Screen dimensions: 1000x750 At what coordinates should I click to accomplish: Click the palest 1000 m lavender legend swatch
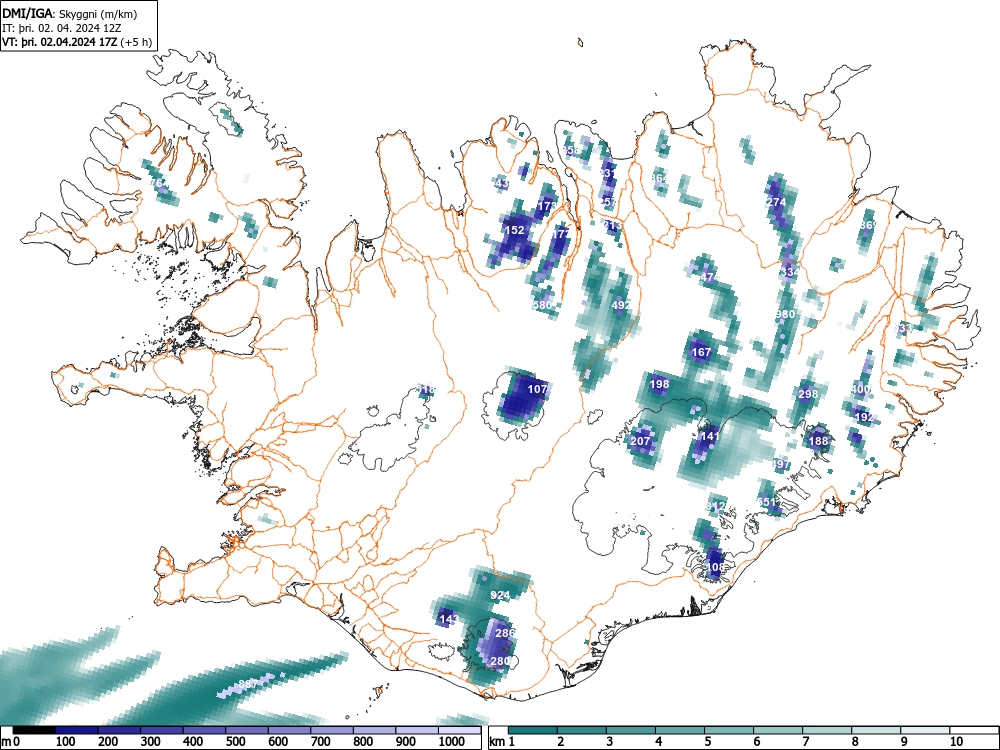[459, 730]
